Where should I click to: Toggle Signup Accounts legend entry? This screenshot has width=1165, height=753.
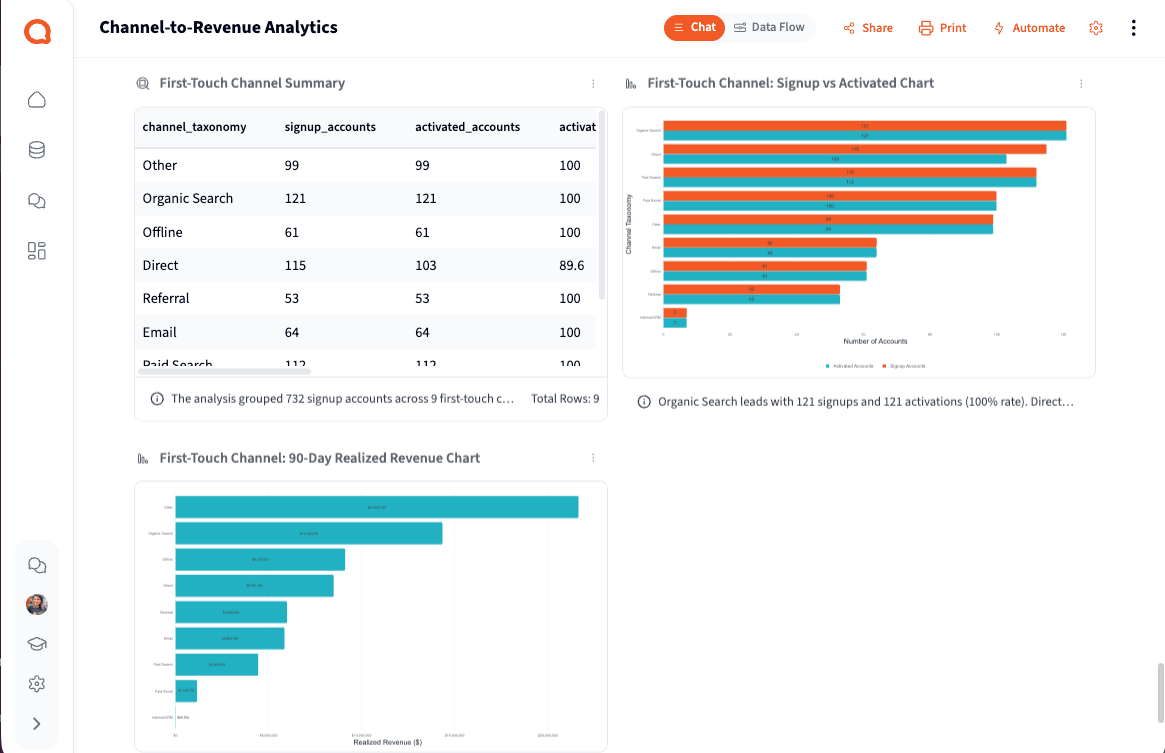[903, 366]
